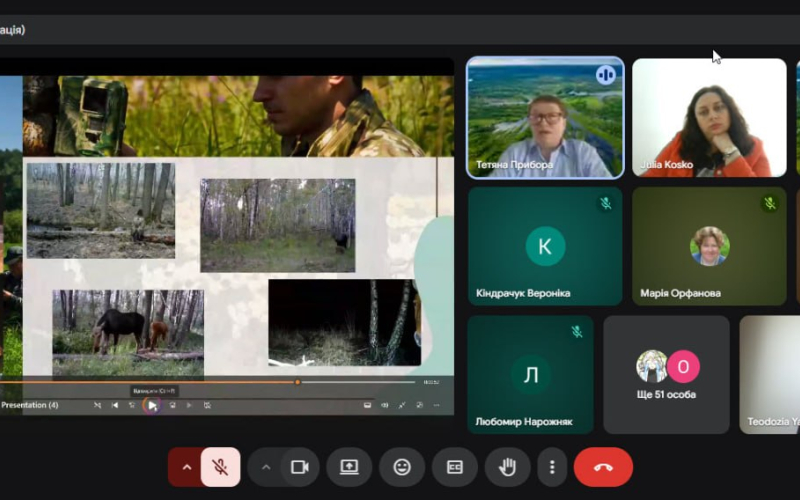Raise your hand
800x500 pixels.
[x=507, y=467]
